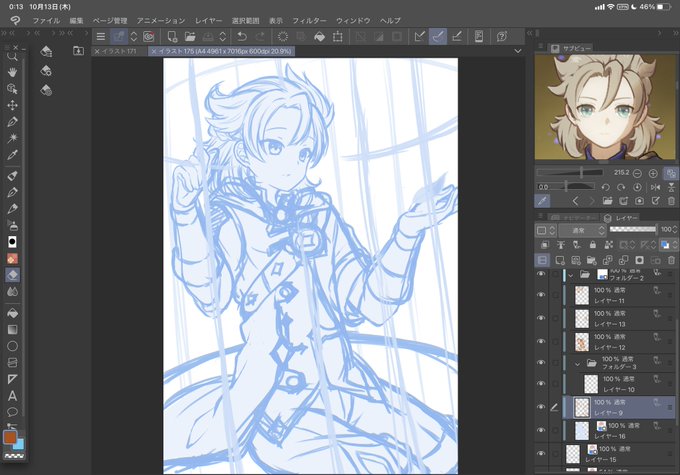The height and width of the screenshot is (475, 680).
Task: Click the New layer folder icon
Action: point(592,260)
